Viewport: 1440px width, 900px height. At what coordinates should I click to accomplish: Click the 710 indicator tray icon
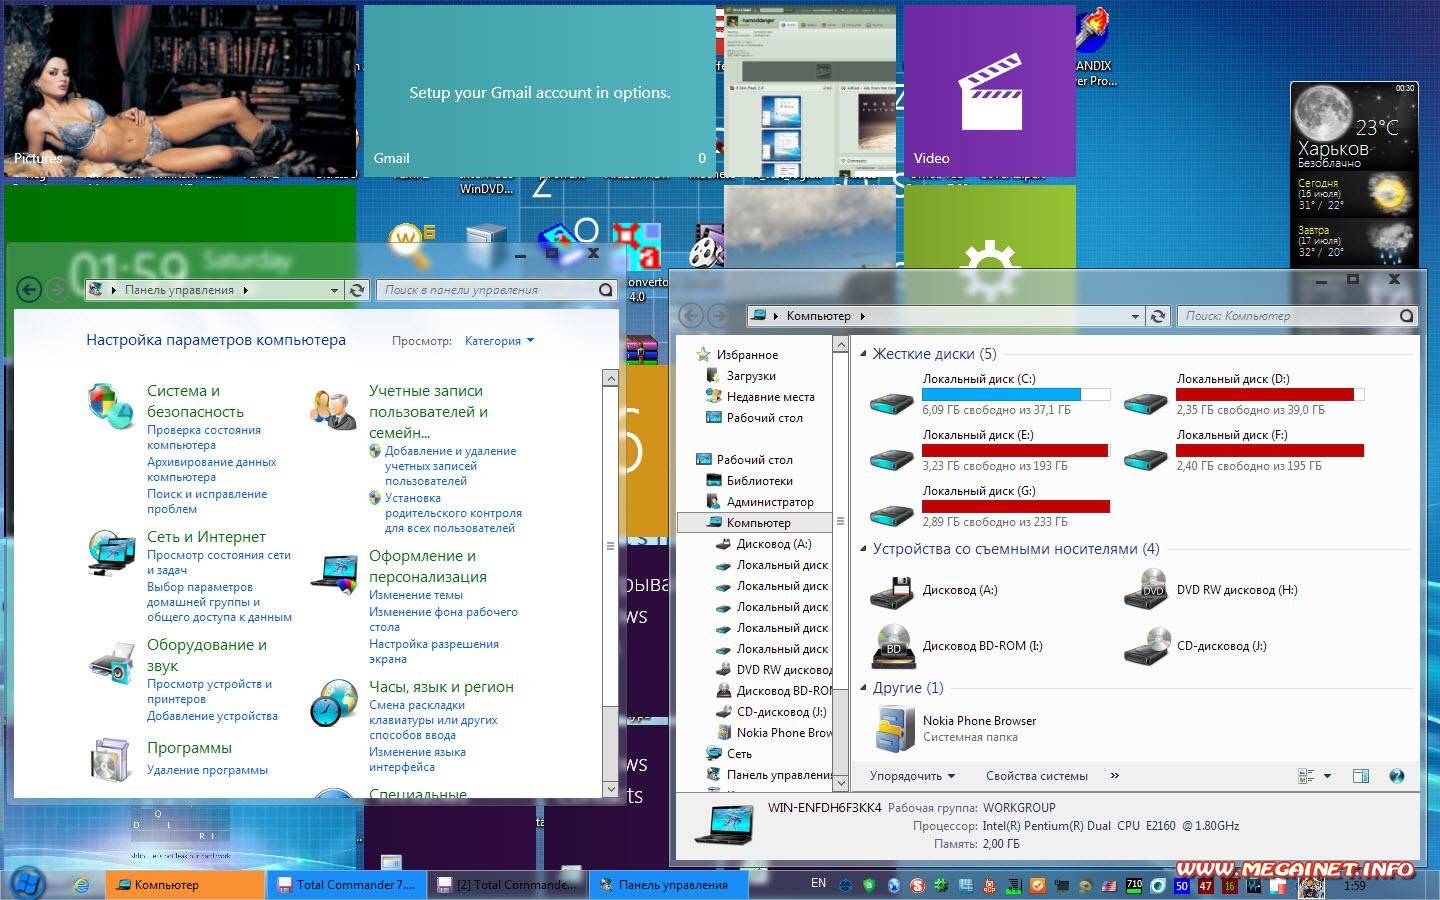[1134, 885]
